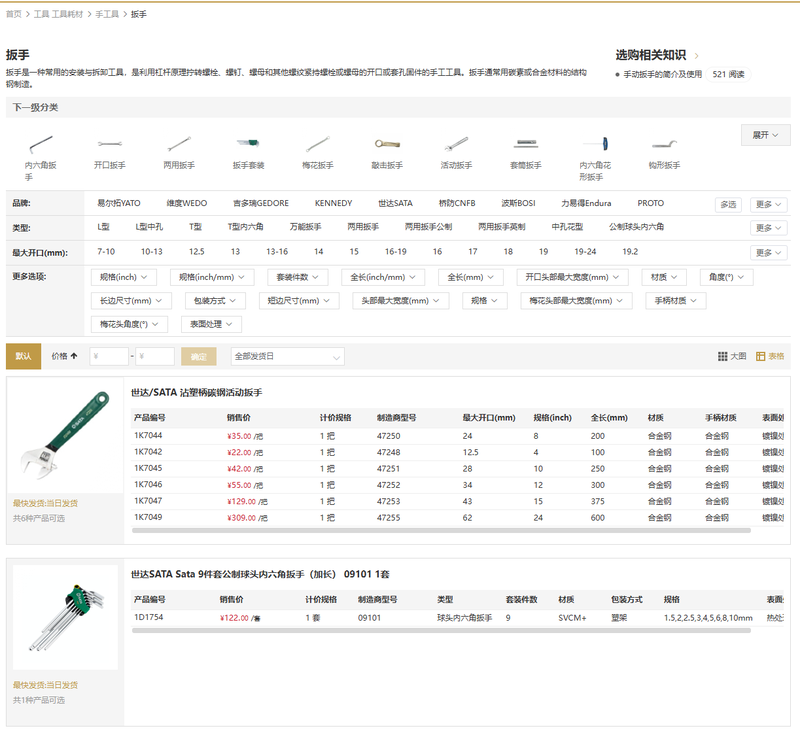Open the 全部发货日 dropdown
The height and width of the screenshot is (739, 800).
[x=287, y=356]
